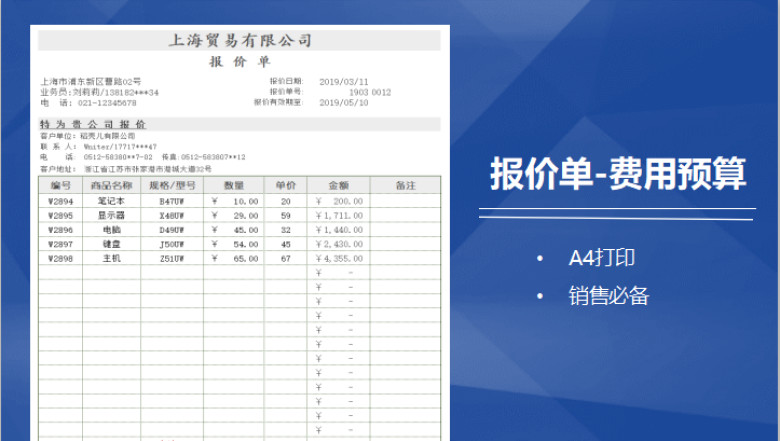The image size is (780, 441).
Task: Select unit price 20 in 笔记本 row
Action: tap(286, 201)
